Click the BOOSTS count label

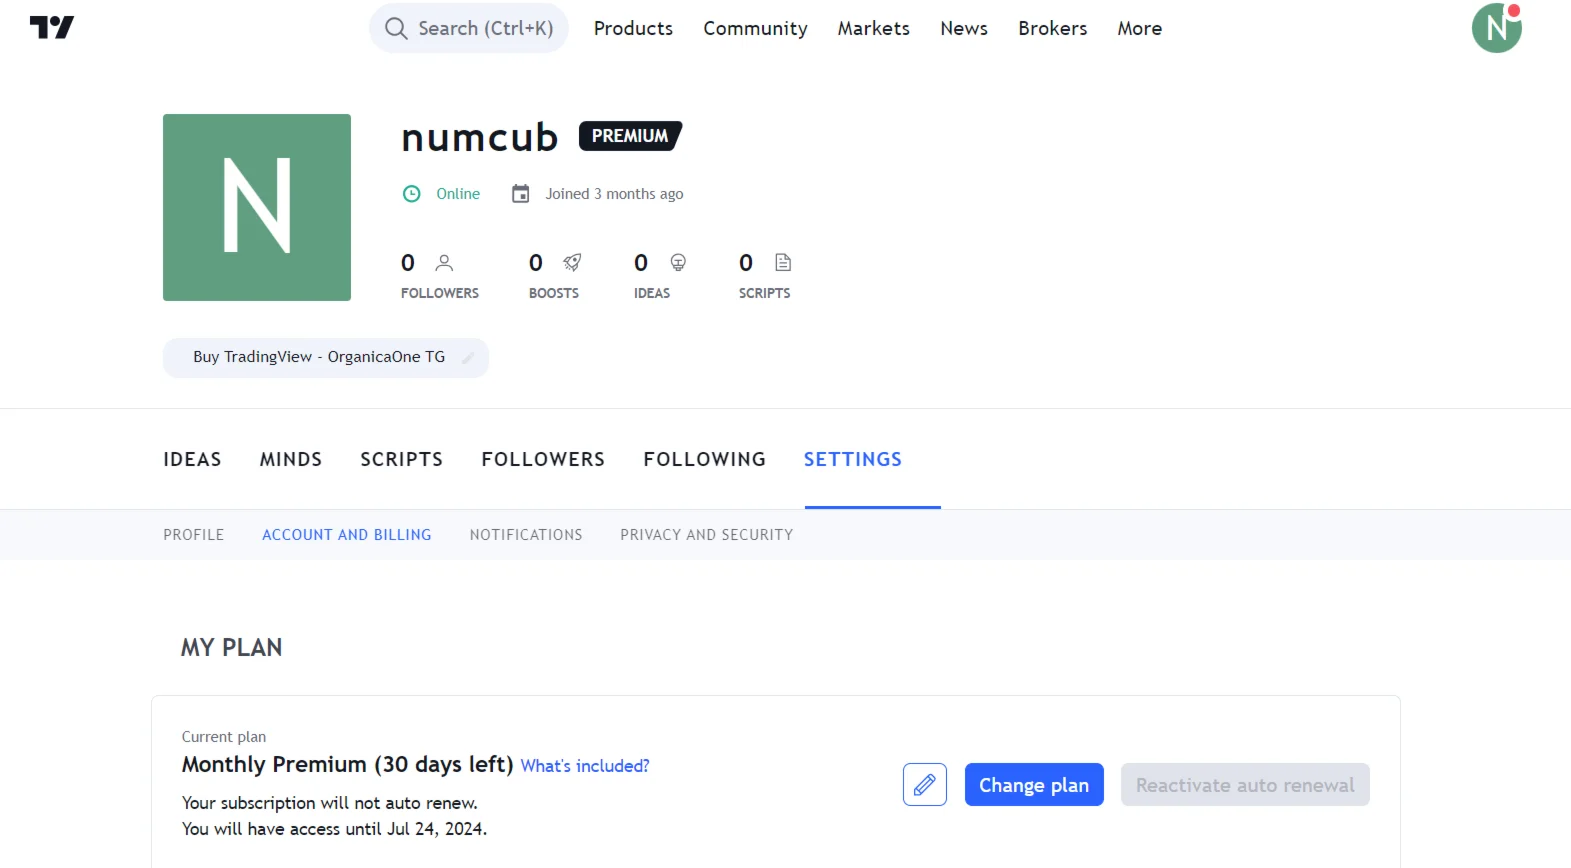[554, 293]
